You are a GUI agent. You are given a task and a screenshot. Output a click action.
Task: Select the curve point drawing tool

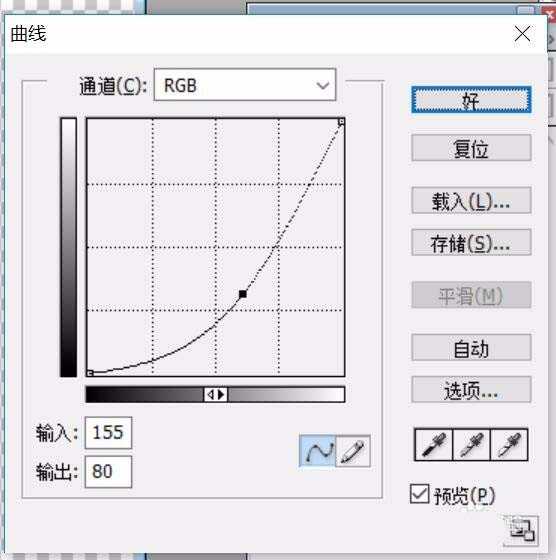(x=317, y=451)
